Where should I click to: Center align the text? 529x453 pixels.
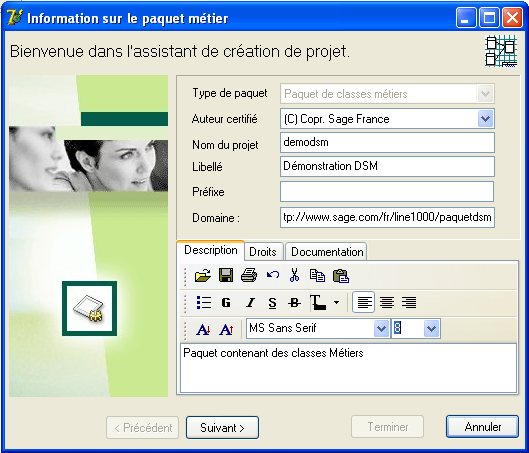(387, 303)
